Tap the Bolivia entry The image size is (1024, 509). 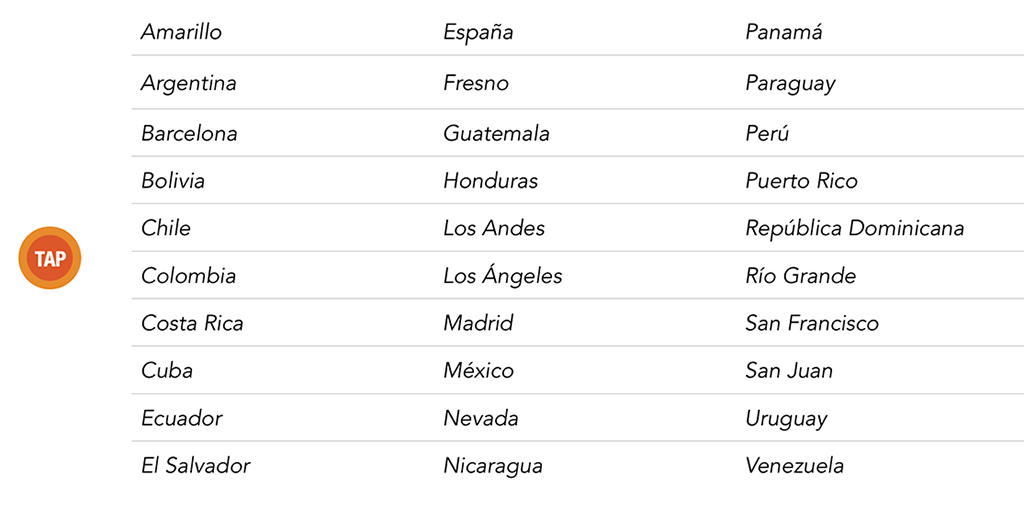(x=173, y=181)
